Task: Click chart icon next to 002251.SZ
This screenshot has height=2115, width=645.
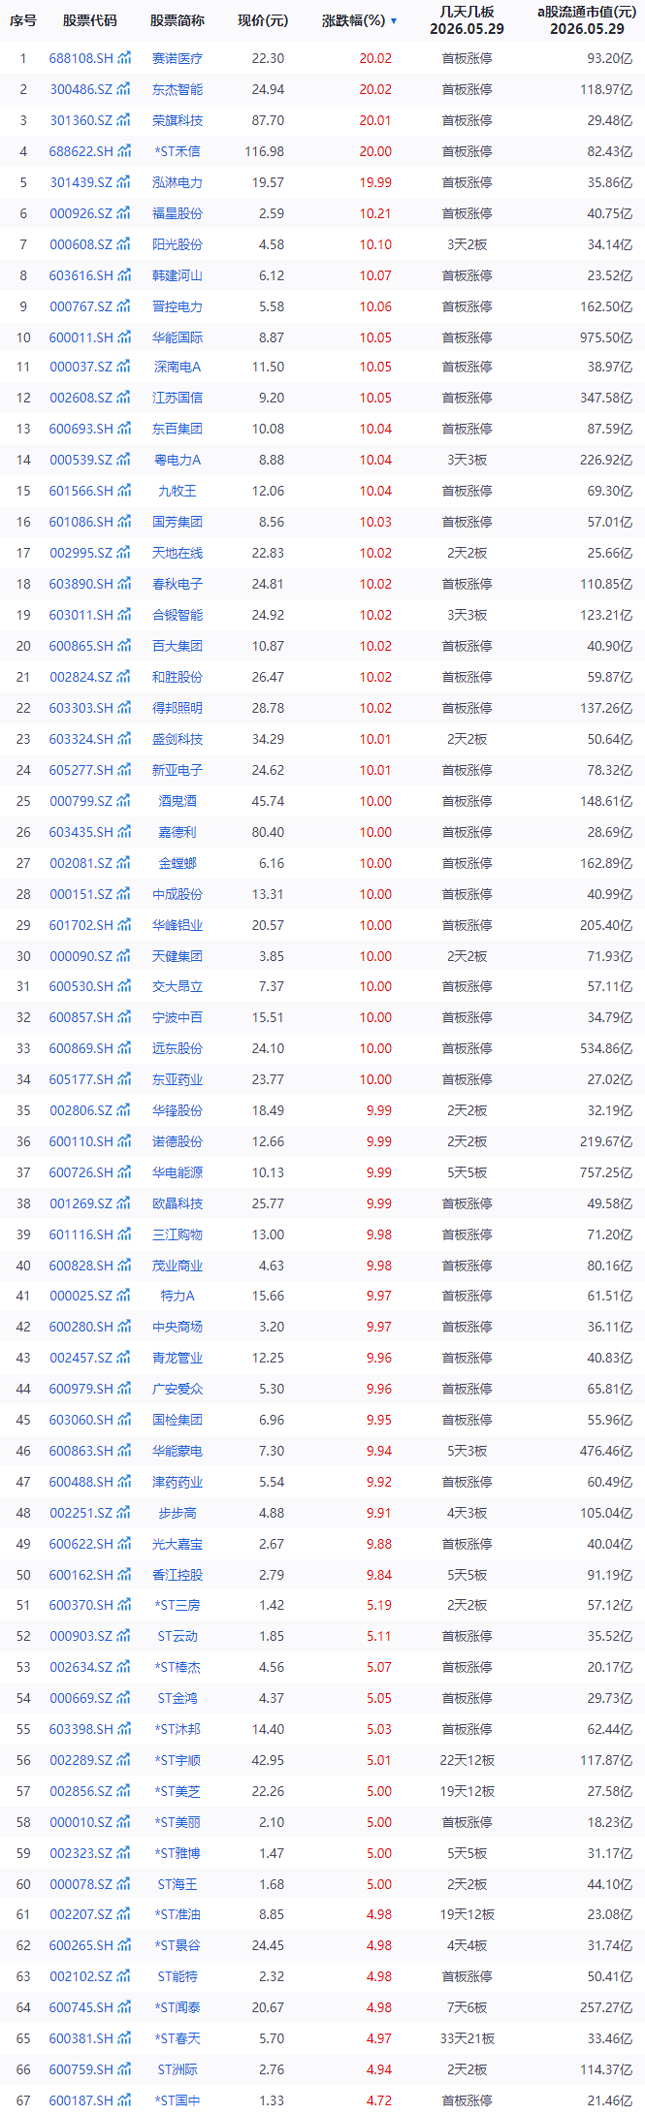Action: (x=124, y=1513)
